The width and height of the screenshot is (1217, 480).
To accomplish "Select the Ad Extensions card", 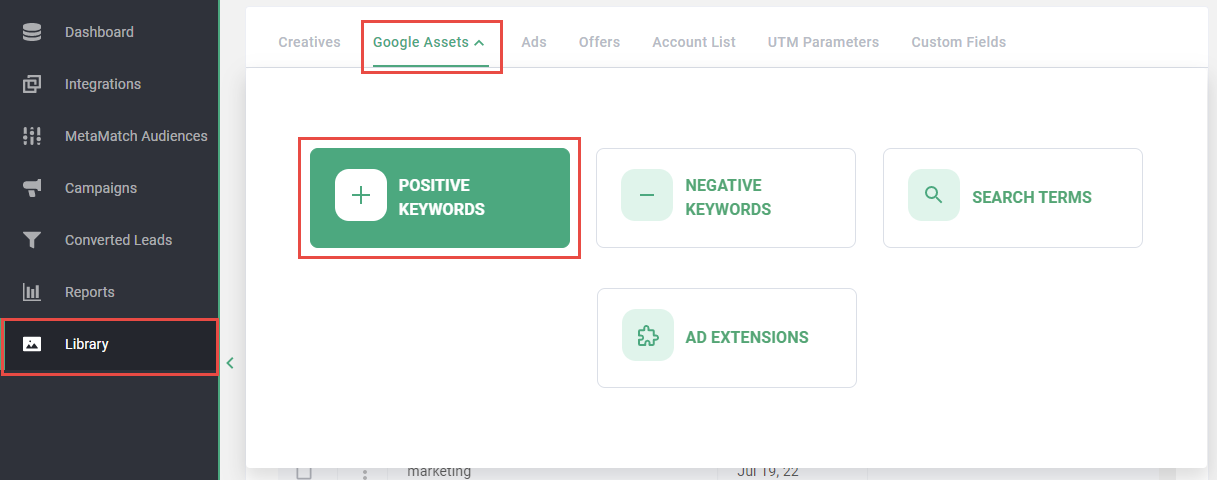I will 727,338.
